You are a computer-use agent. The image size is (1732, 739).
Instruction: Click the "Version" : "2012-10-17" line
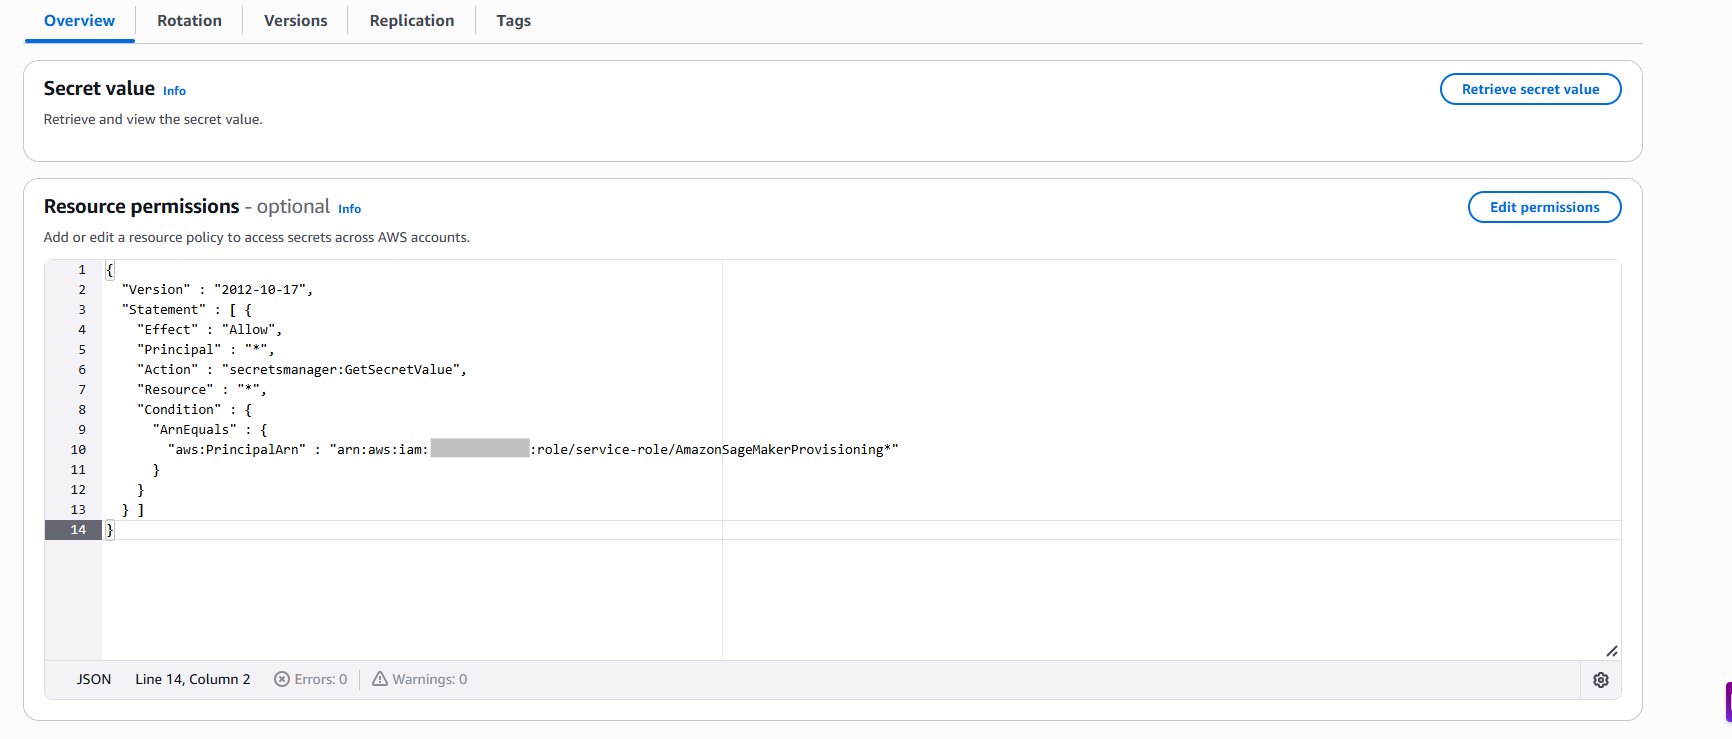(217, 290)
